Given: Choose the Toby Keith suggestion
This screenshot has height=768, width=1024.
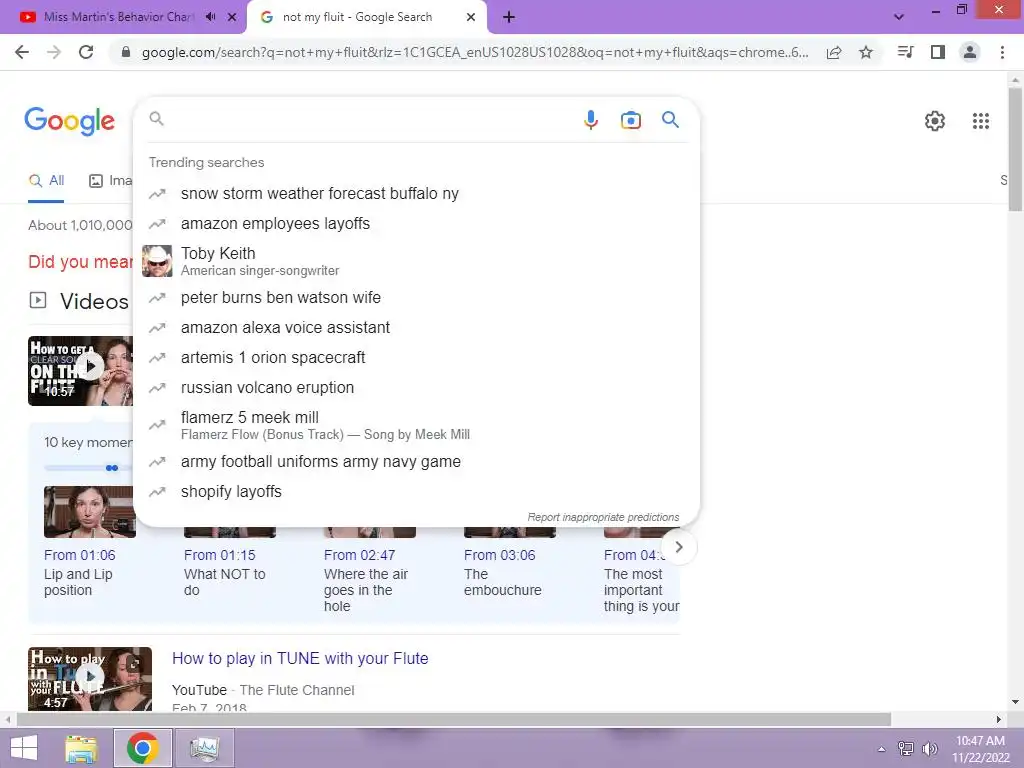Looking at the screenshot, I should point(416,261).
